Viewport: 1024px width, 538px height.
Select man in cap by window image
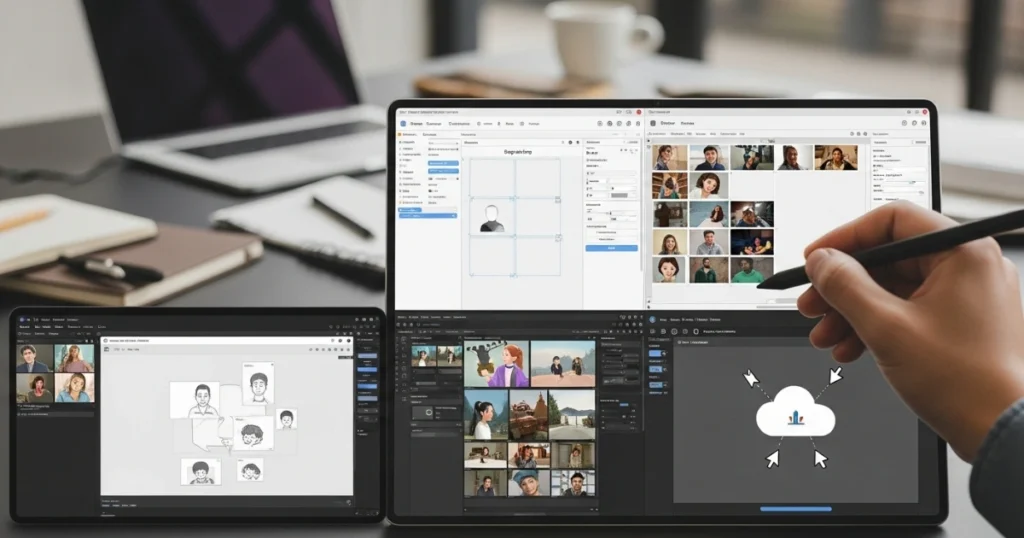(x=573, y=483)
